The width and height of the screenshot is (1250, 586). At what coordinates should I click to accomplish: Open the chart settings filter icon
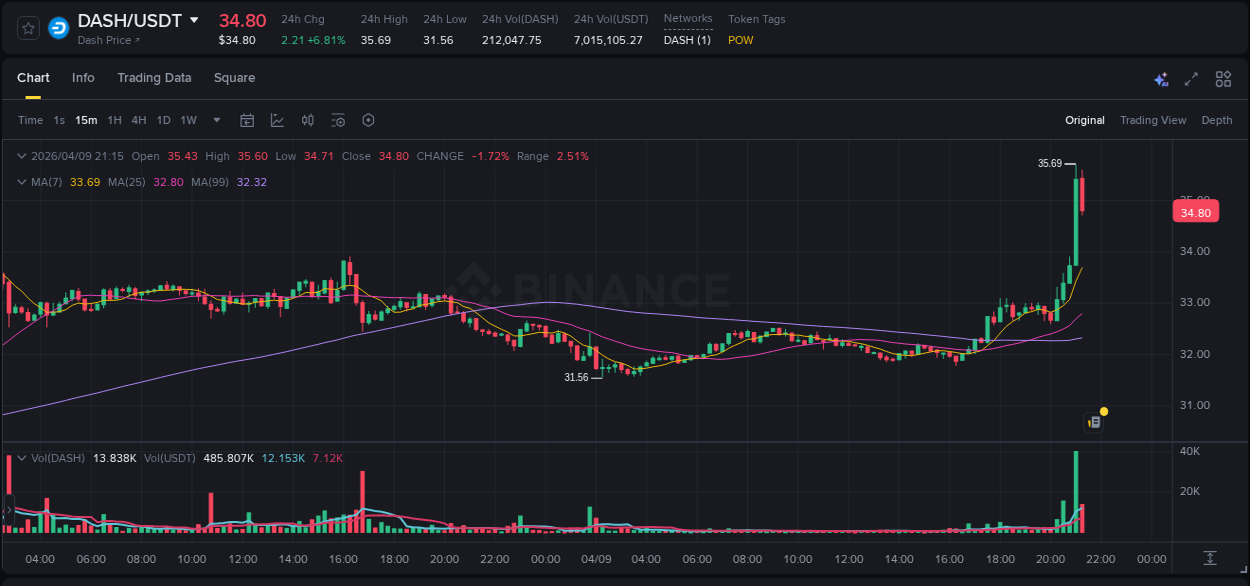338,120
